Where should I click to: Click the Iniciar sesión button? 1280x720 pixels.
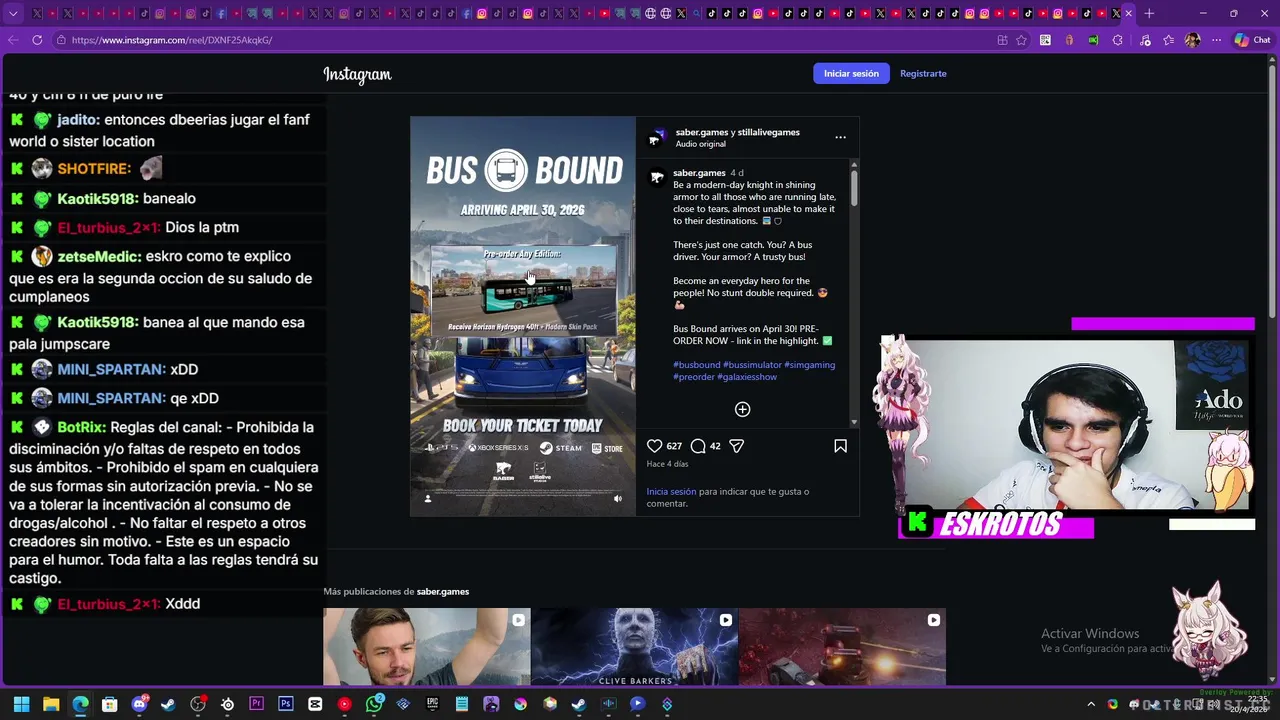(851, 73)
